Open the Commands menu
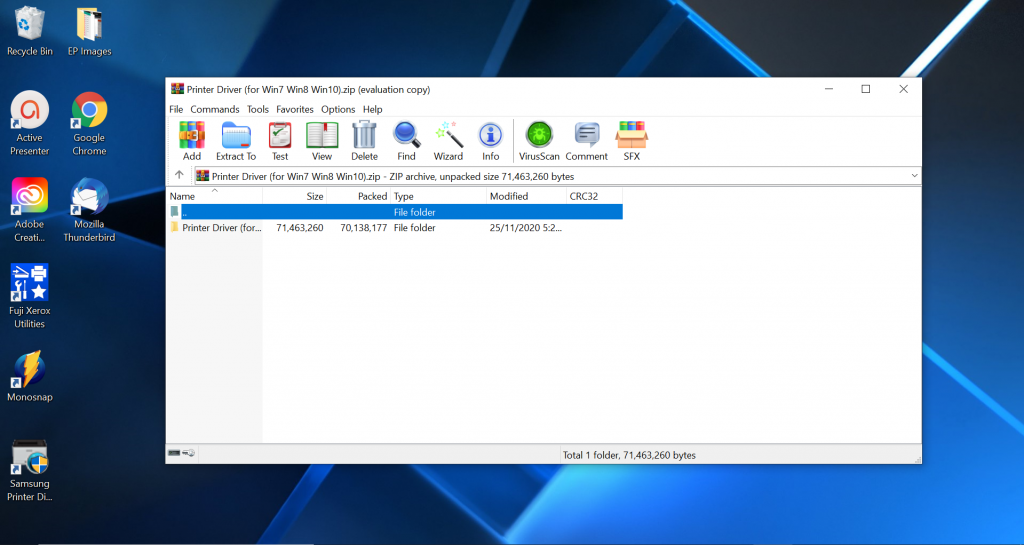 pyautogui.click(x=215, y=109)
